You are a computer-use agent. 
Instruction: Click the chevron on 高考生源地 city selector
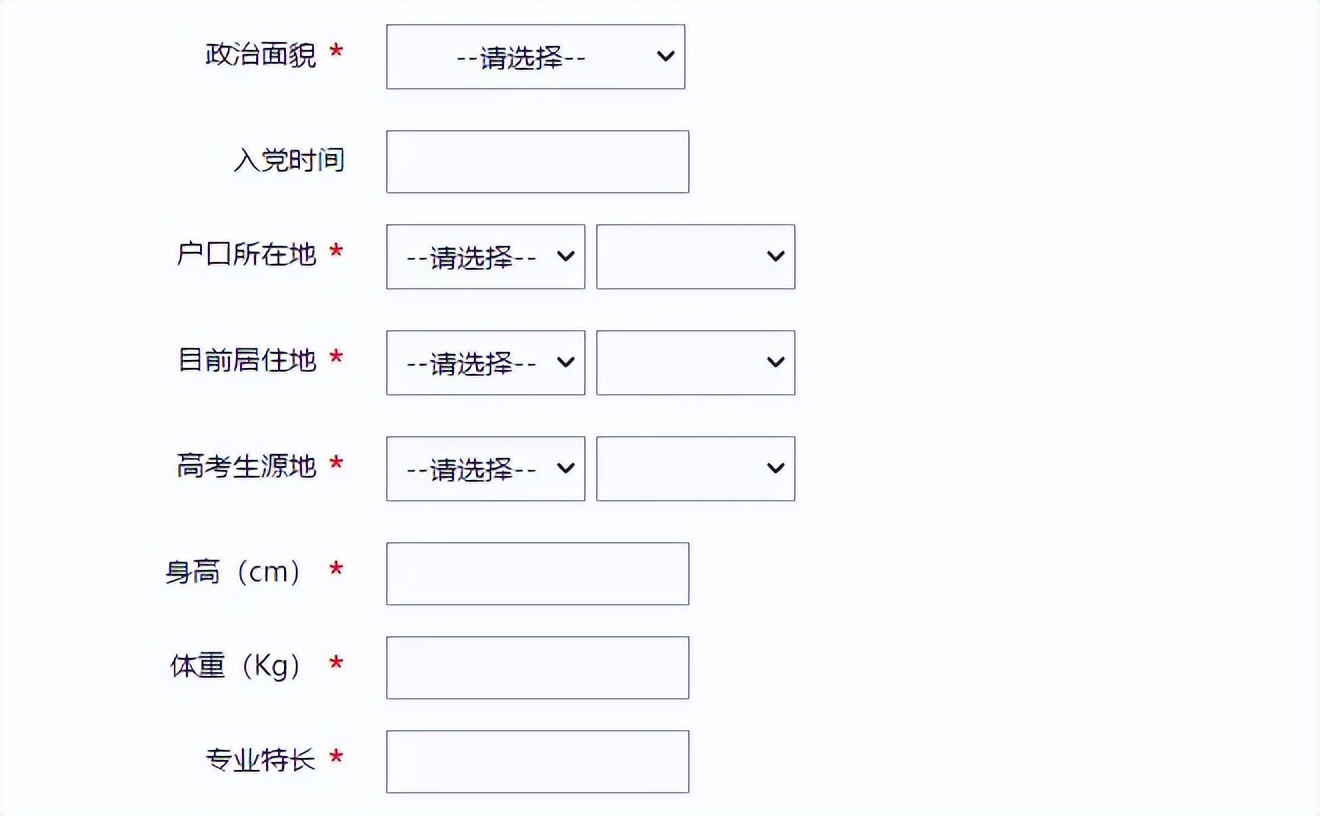775,468
